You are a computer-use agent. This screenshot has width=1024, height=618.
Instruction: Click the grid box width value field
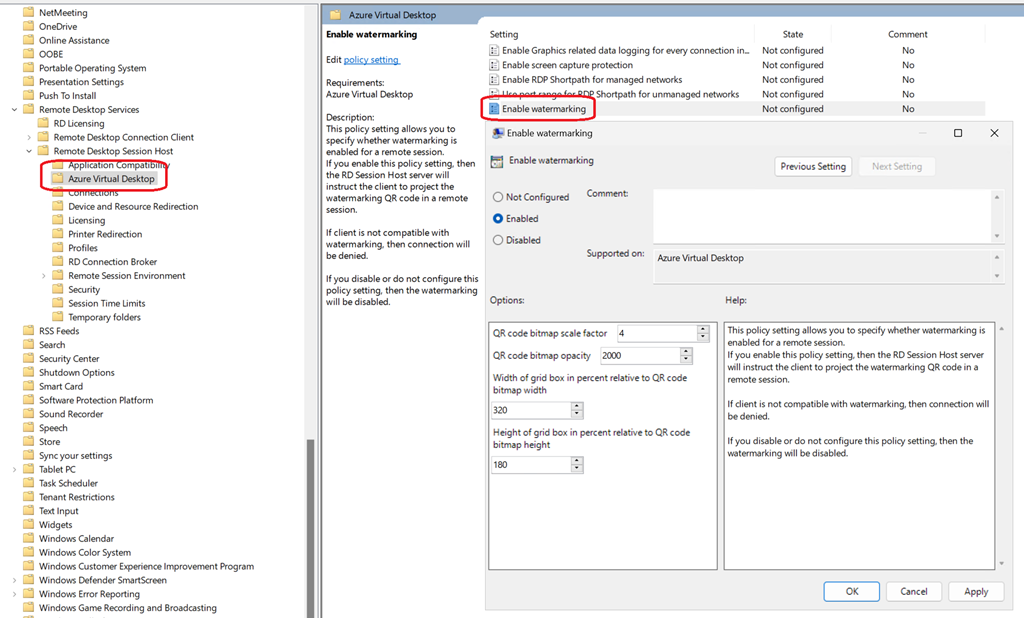tap(531, 410)
